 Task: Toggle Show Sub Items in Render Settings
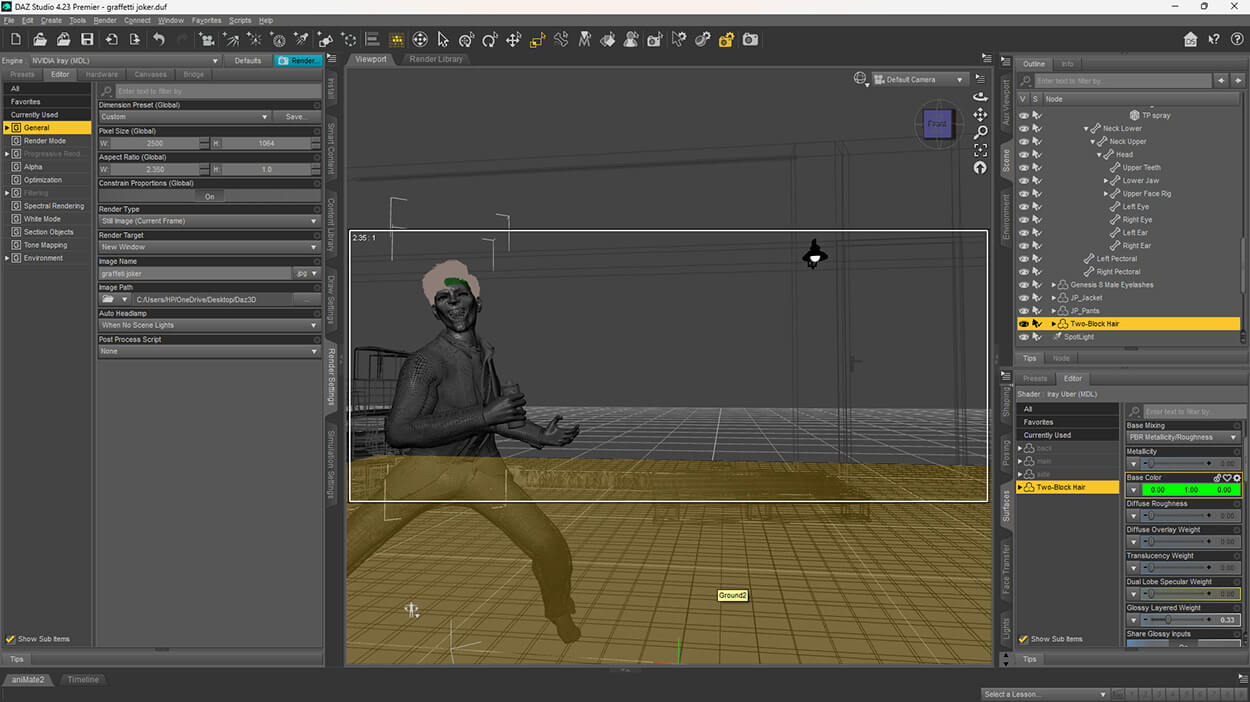pos(10,639)
